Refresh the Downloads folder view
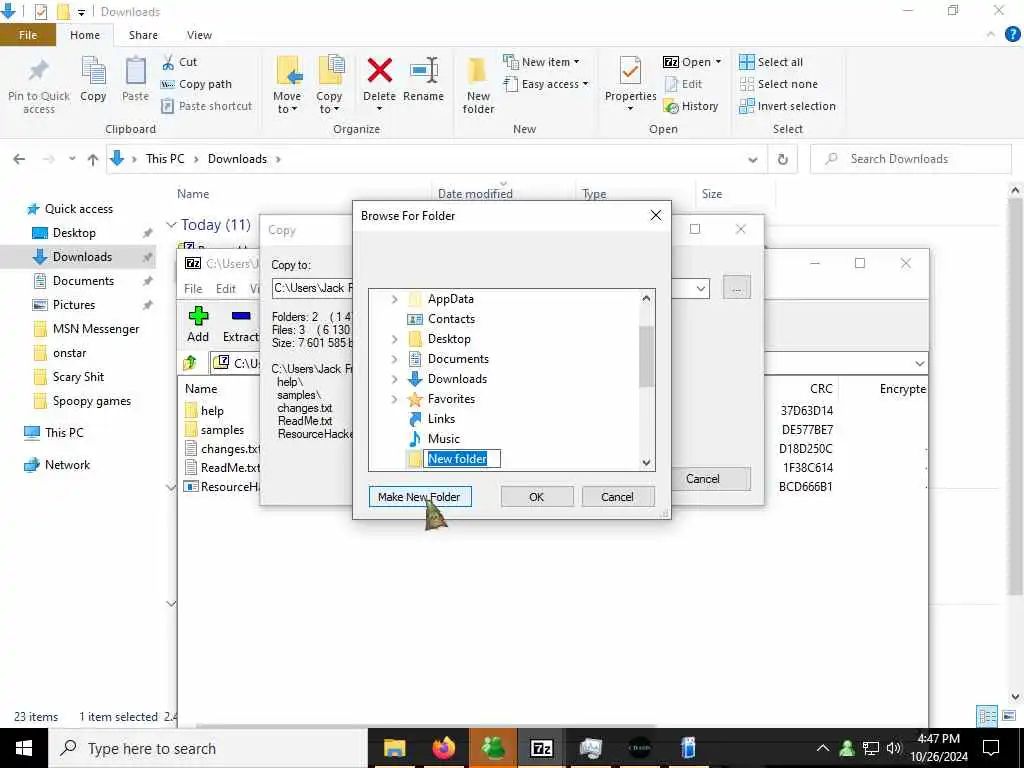This screenshot has height=768, width=1024. pos(782,159)
